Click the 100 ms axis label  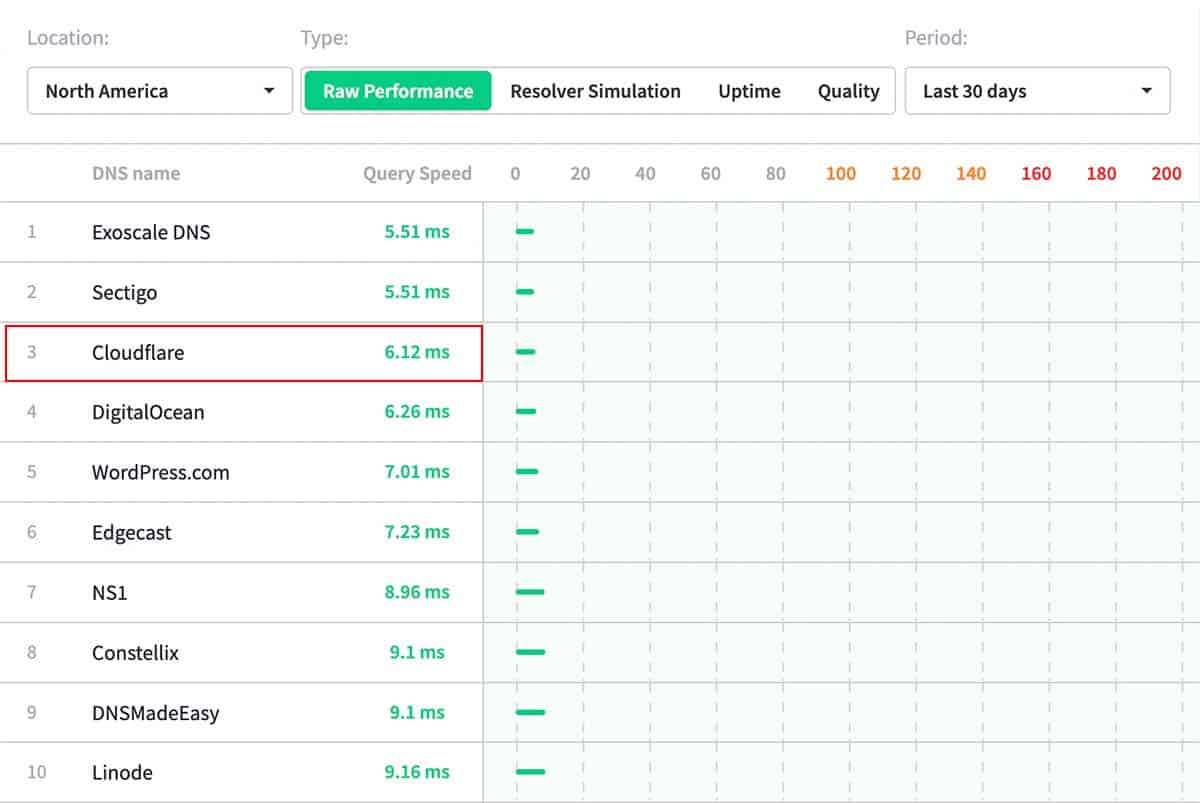pos(841,173)
